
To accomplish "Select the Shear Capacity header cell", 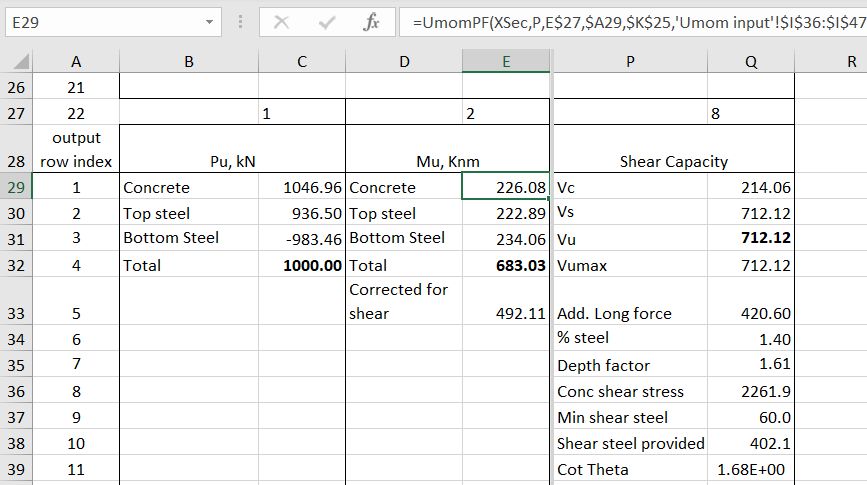I will pyautogui.click(x=673, y=161).
